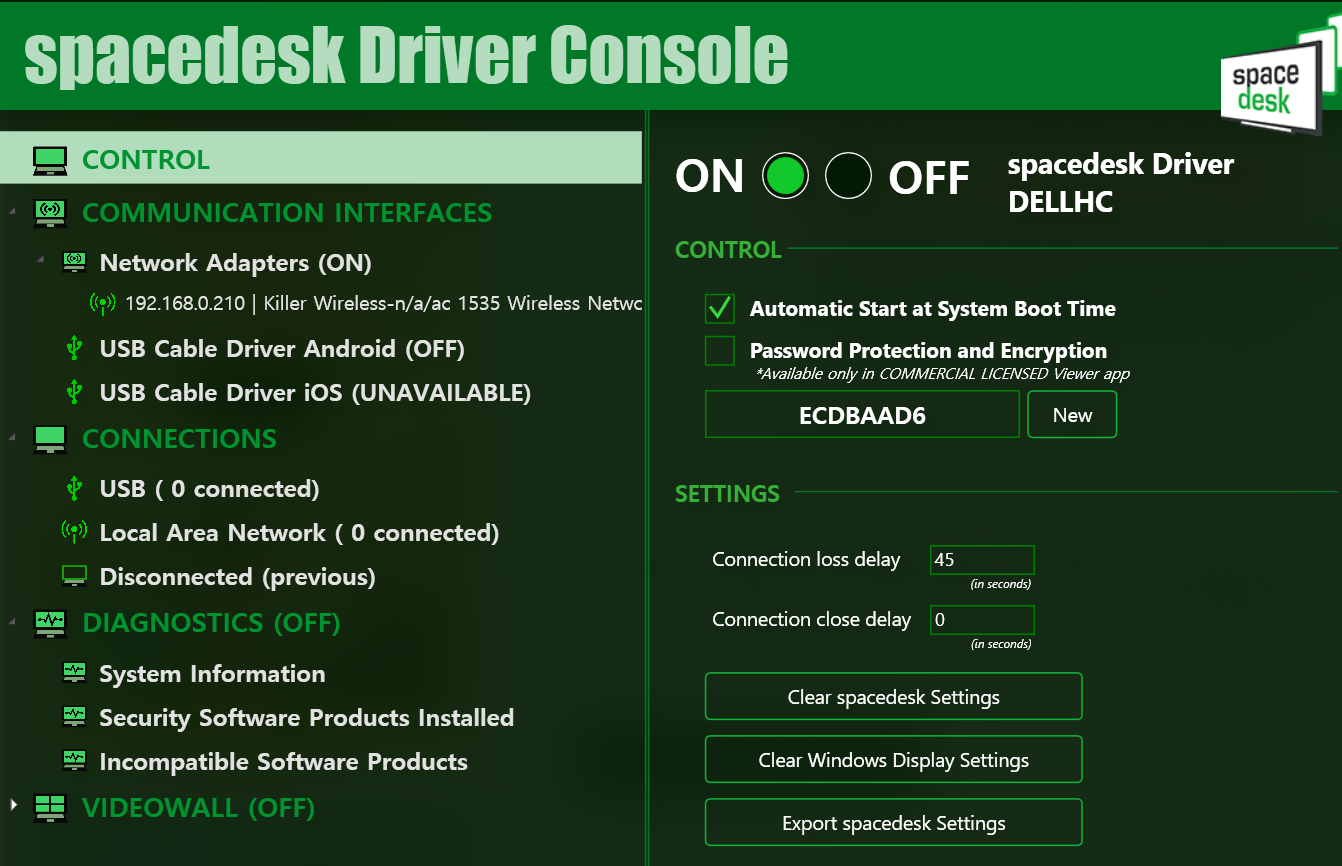Select USB Cable Driver iOS (UNAVAILABLE)
The width and height of the screenshot is (1342, 866).
click(315, 393)
